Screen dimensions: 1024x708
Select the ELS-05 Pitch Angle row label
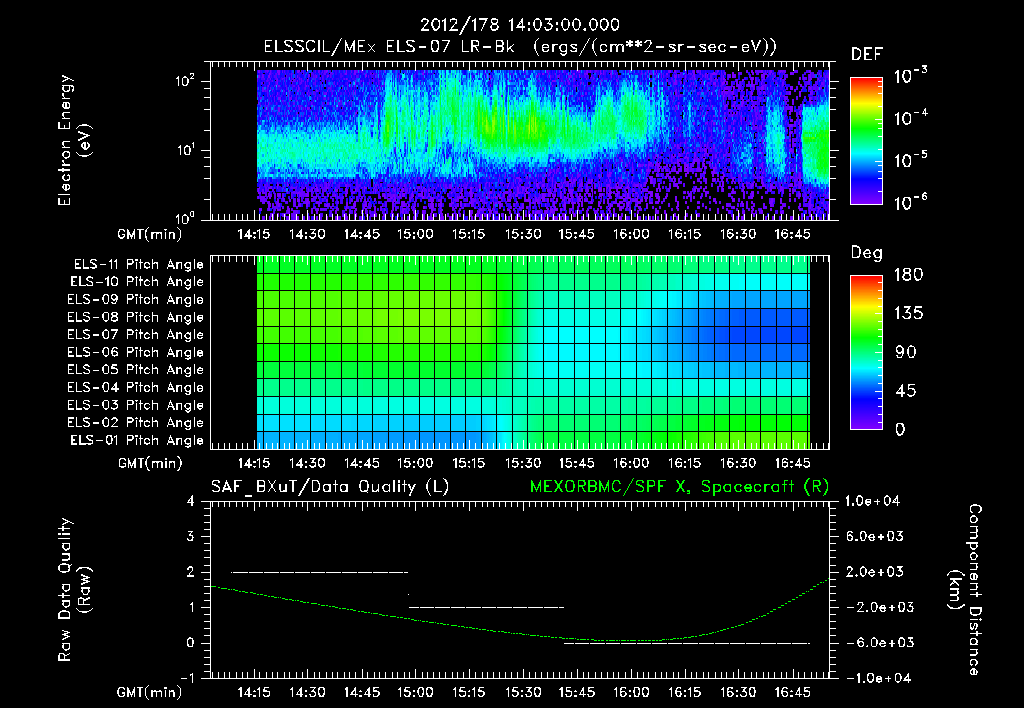(135, 370)
